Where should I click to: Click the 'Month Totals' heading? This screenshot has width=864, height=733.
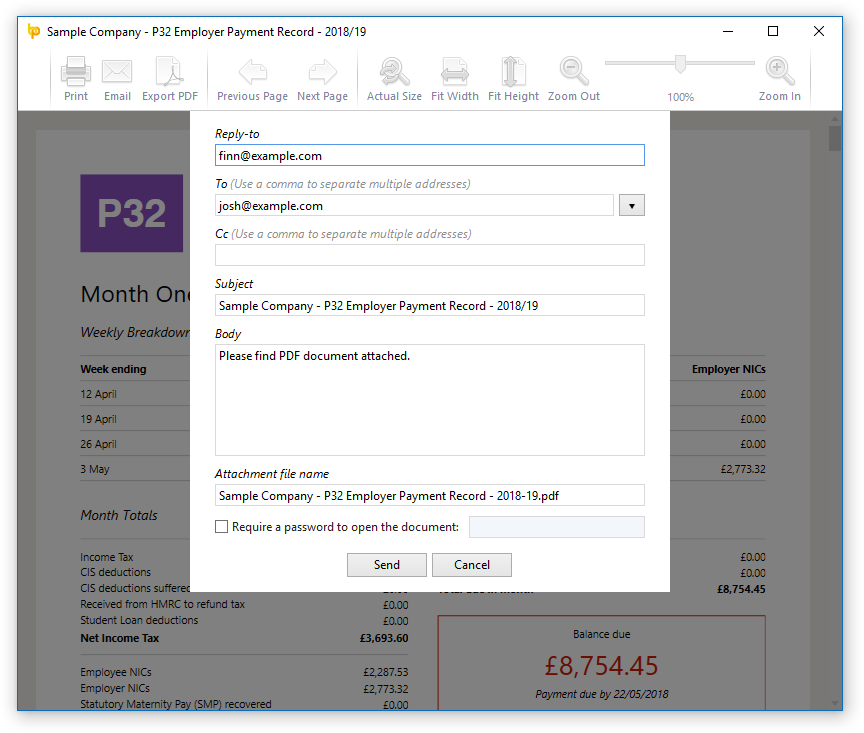click(119, 515)
